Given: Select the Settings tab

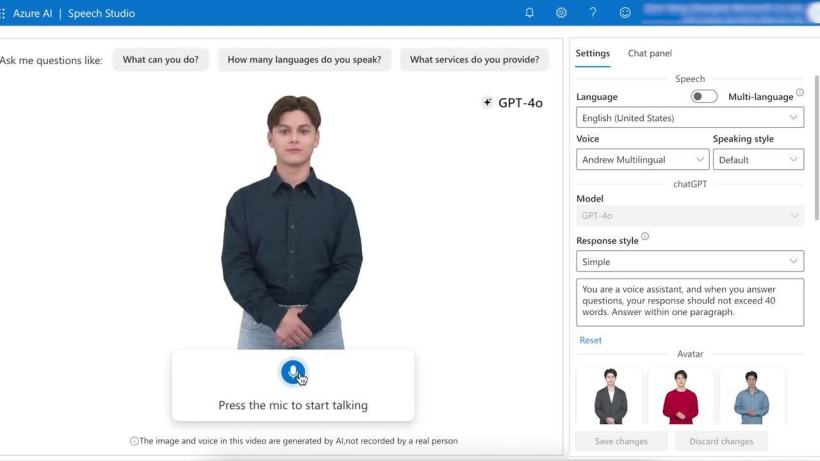Looking at the screenshot, I should point(592,53).
